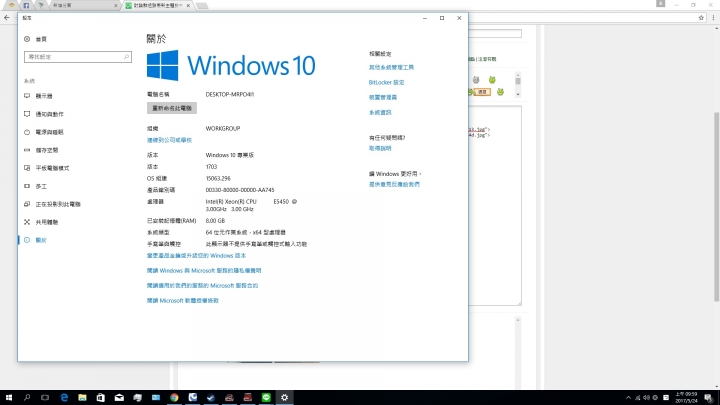720x405 pixels.
Task: Launch Microsoft Edge from taskbar
Action: (64, 398)
